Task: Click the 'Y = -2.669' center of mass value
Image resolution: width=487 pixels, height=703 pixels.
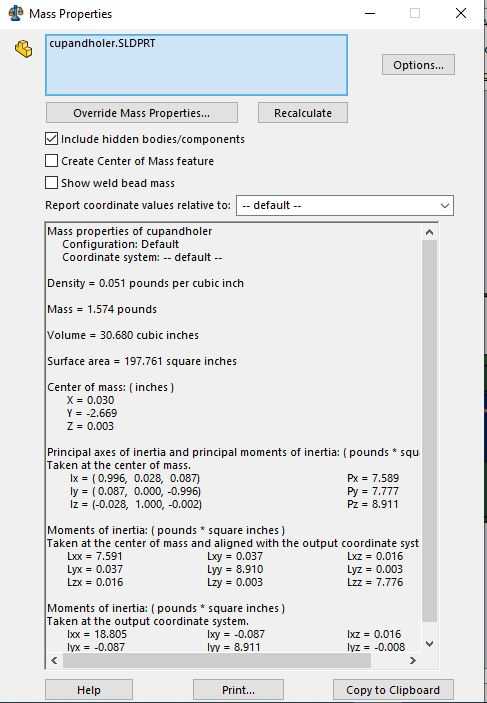Action: tap(92, 413)
